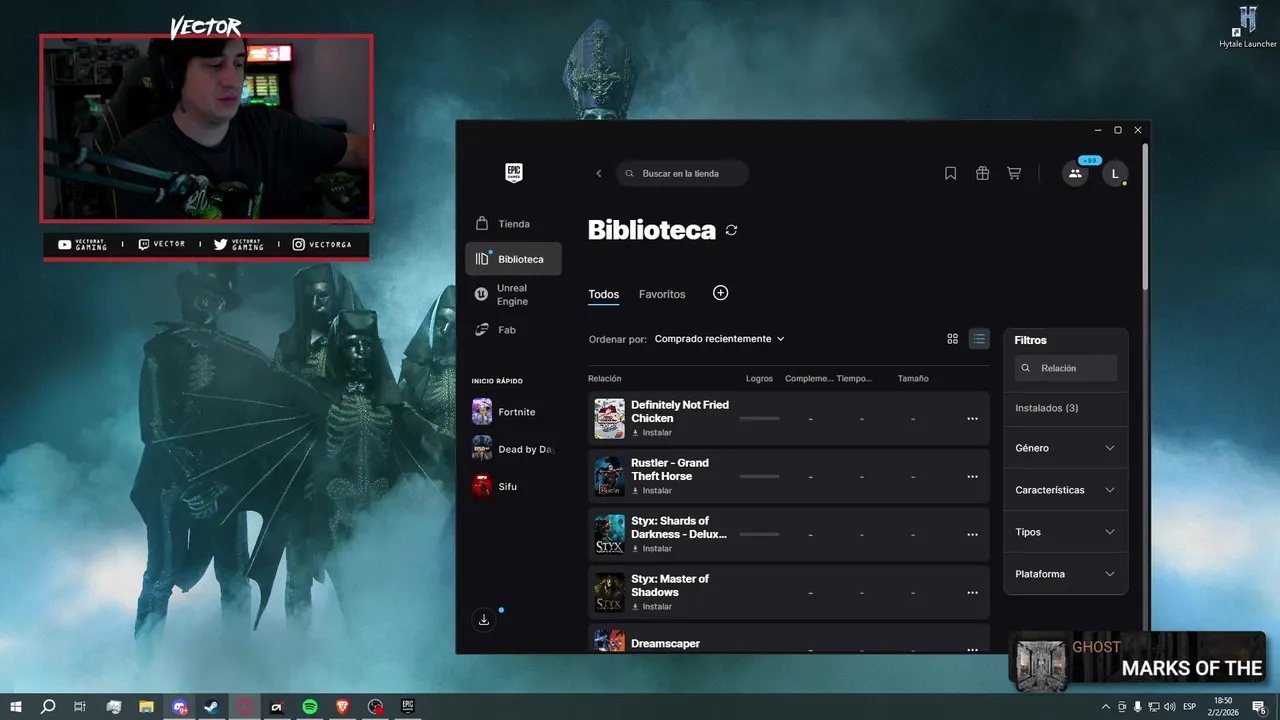Image resolution: width=1280 pixels, height=720 pixels.
Task: Install Styx: Shards of Darkness
Action: [x=652, y=549]
